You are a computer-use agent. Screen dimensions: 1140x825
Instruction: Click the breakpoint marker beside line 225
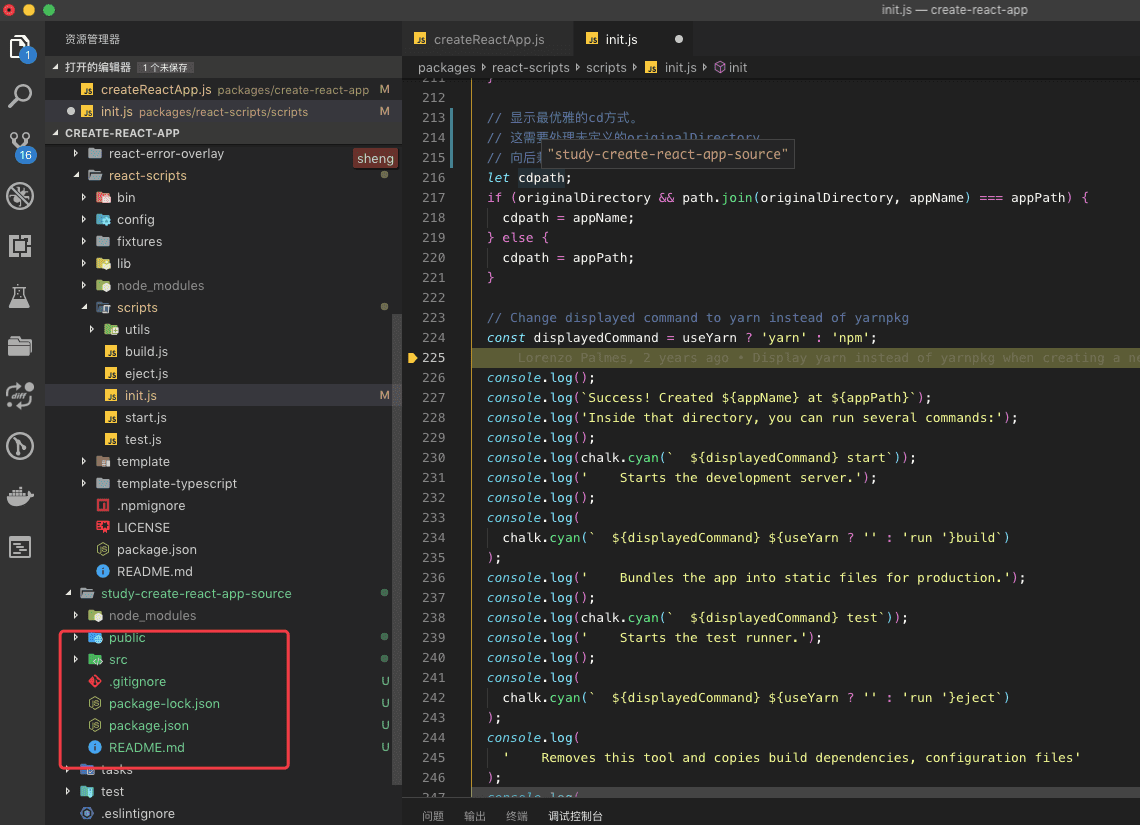(412, 358)
